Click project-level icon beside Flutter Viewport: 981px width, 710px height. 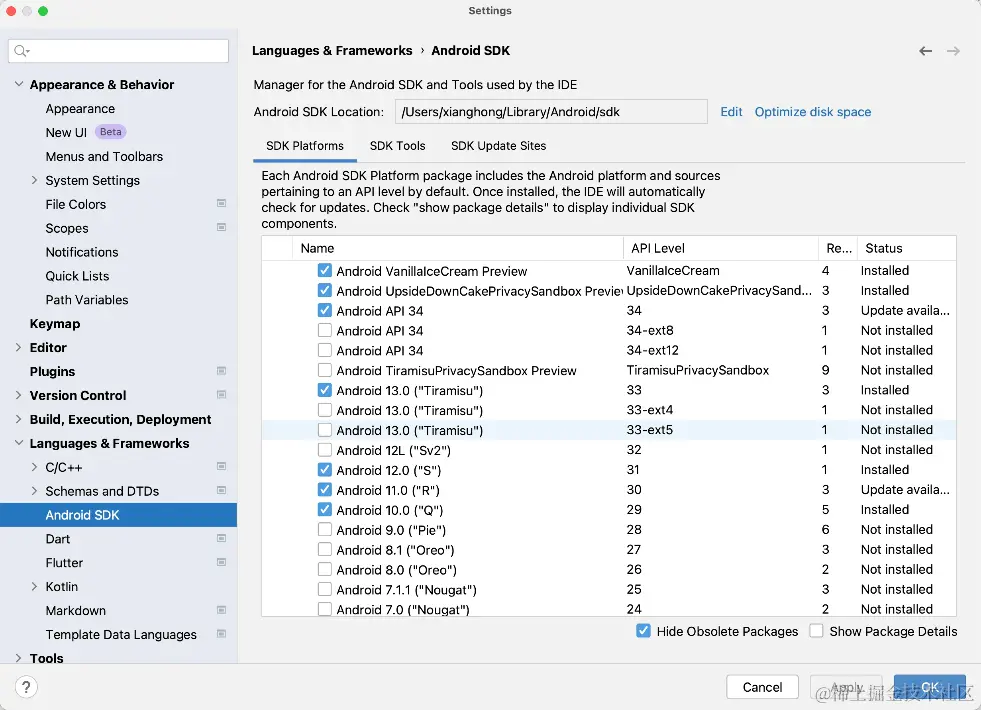coord(221,562)
